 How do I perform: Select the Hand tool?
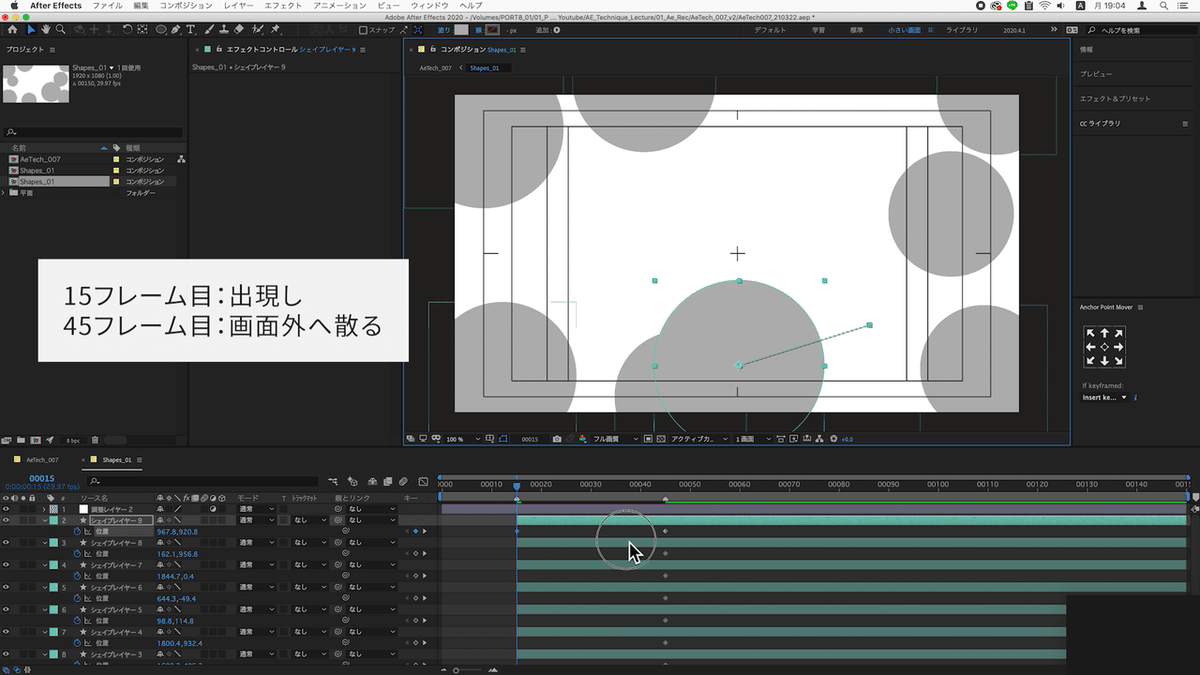46,30
